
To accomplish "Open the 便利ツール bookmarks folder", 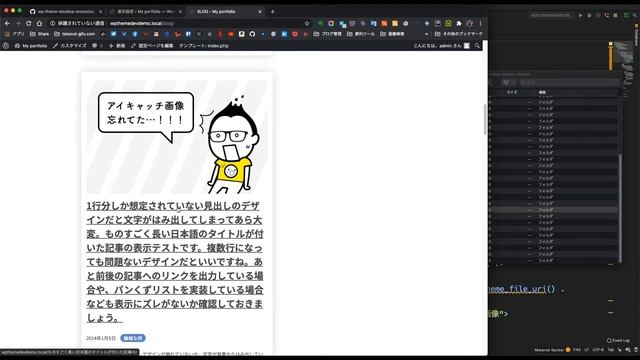I will (x=360, y=34).
